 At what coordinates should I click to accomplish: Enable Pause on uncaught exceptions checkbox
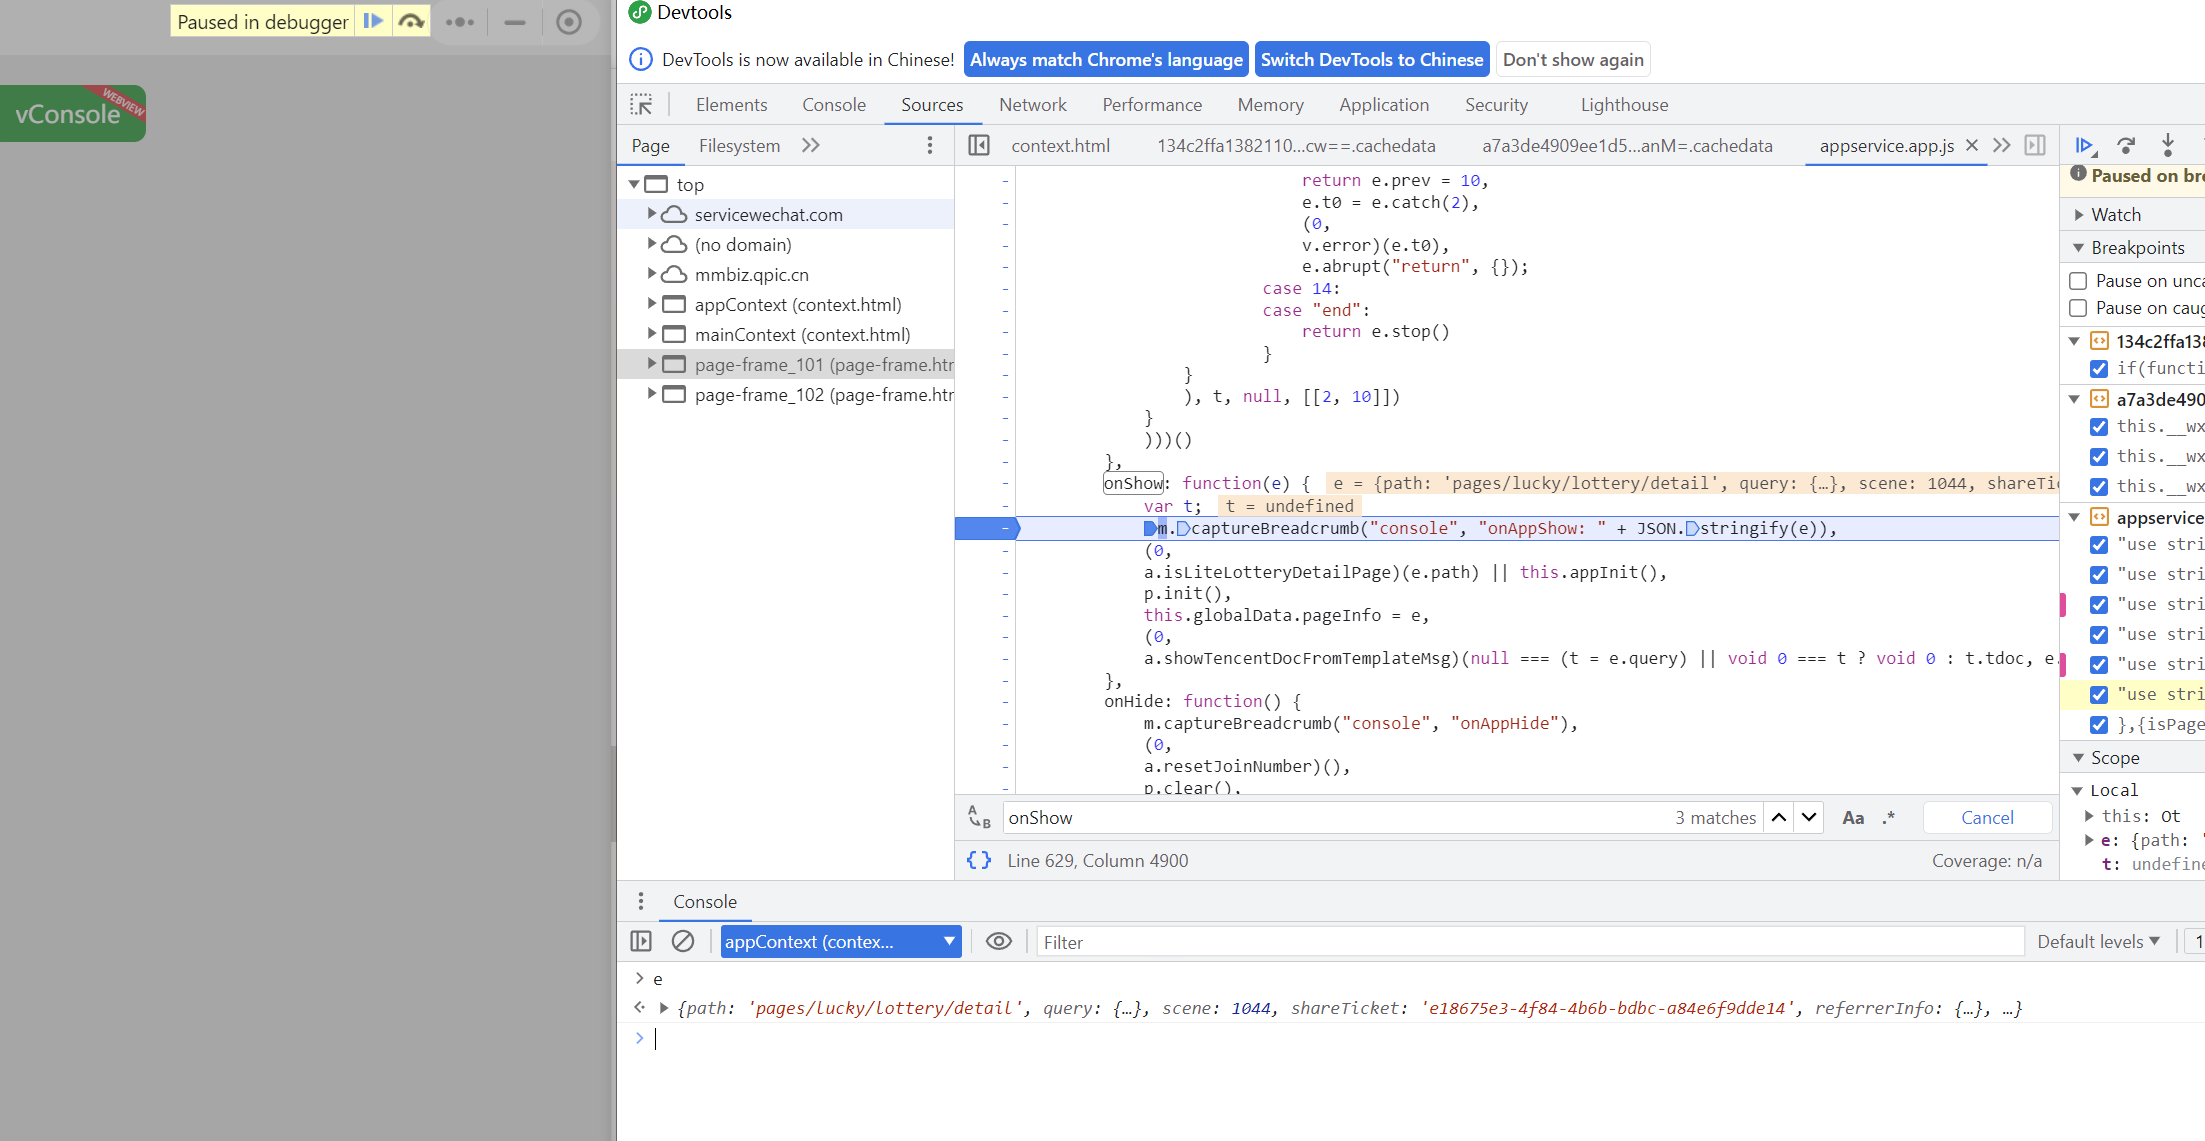(2078, 281)
